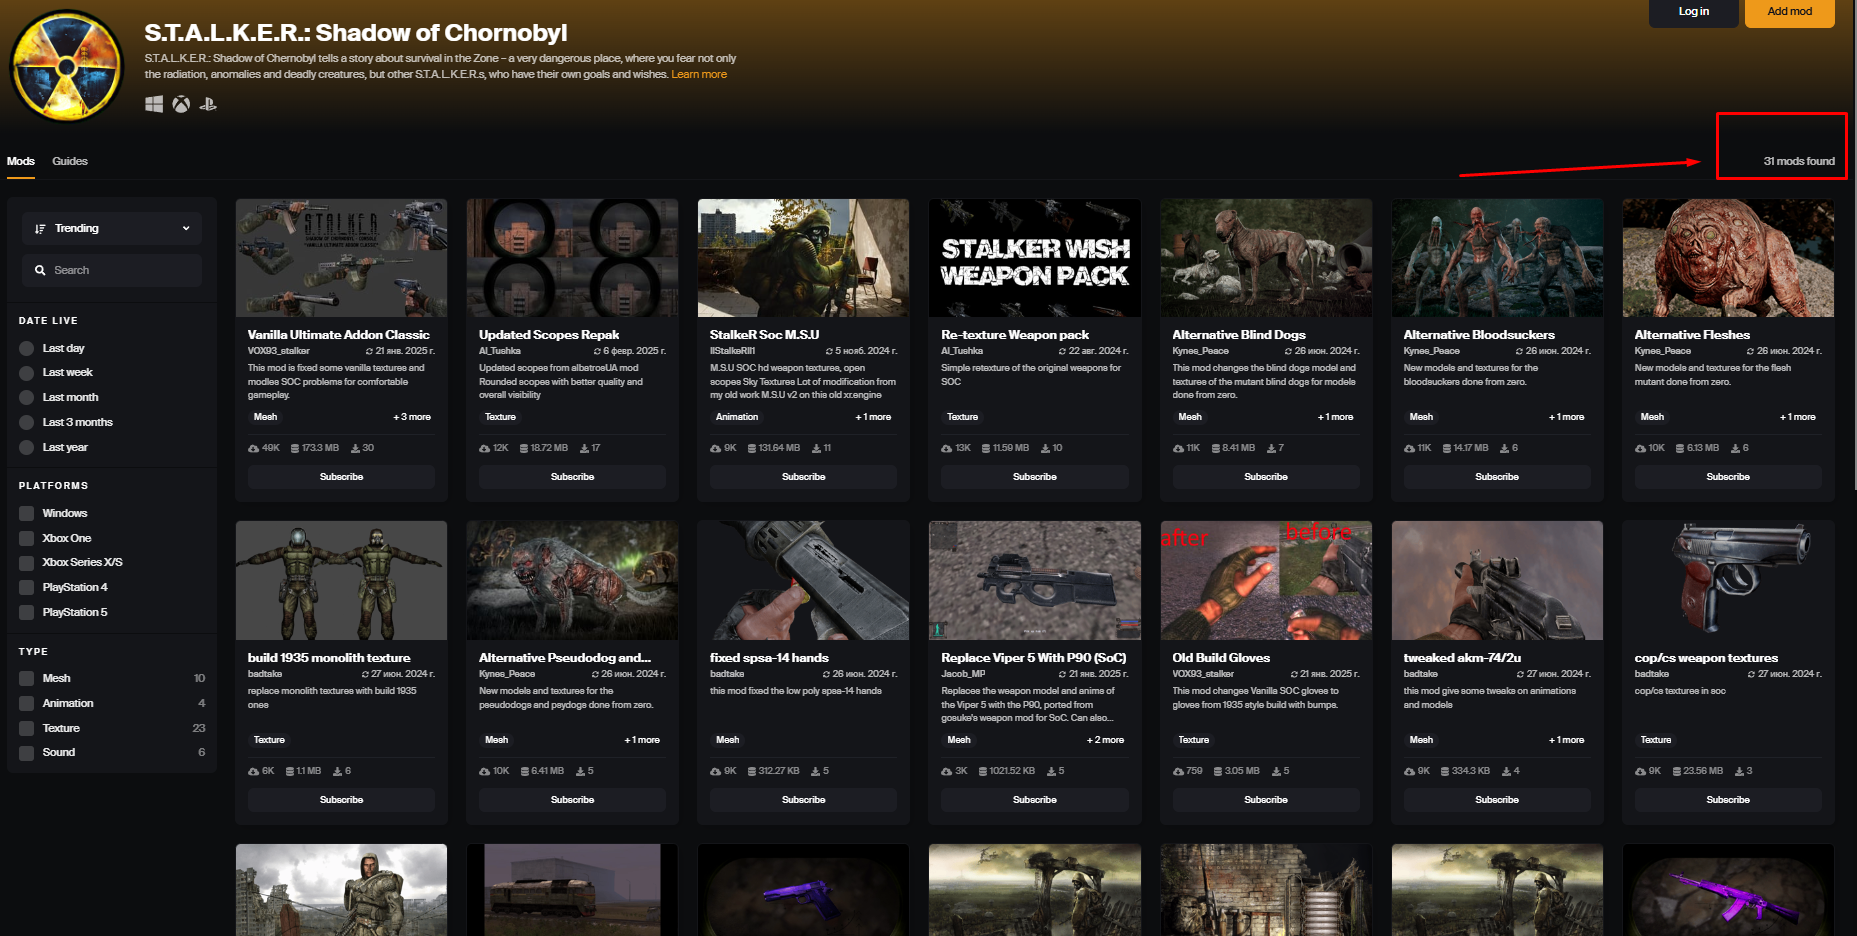Screen dimensions: 1857x936
Task: Click the downloads icon showing 5 on Alternative Pseudodog card
Action: 580,771
